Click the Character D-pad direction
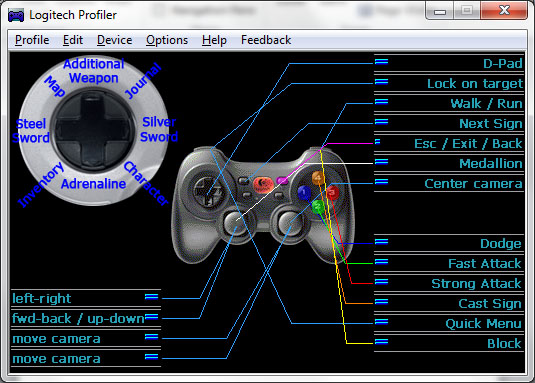Screen dimensions: 535x383 point(146,183)
